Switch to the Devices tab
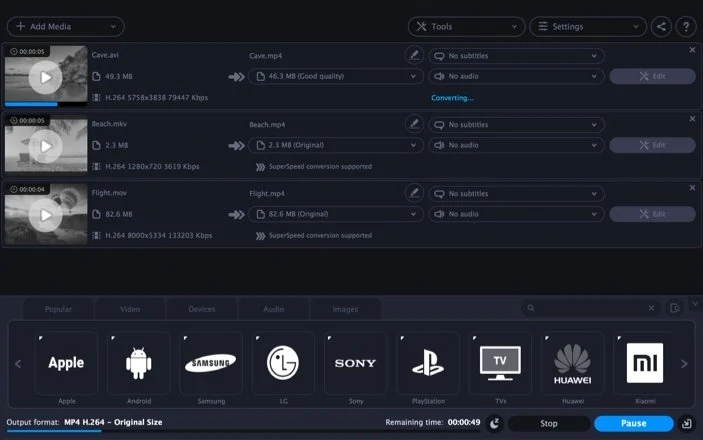 tap(202, 309)
